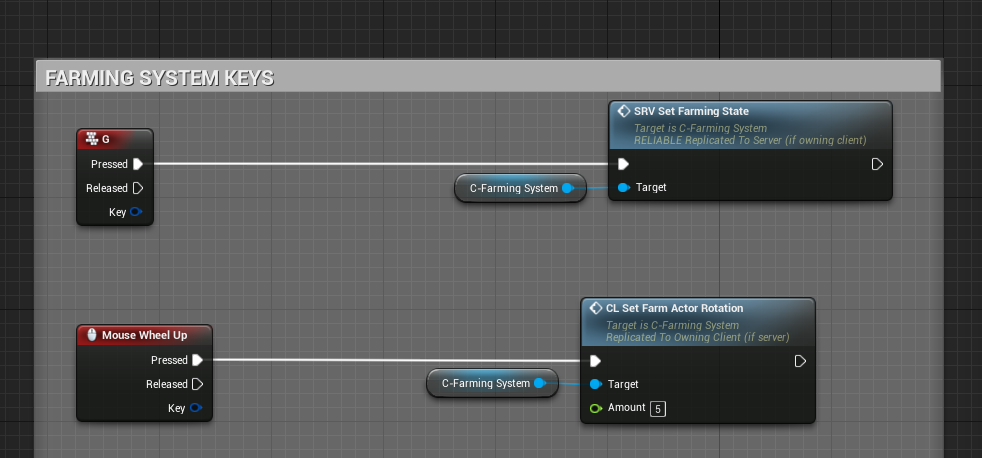
Task: Click SRV Set Farming State output exec pin
Action: [x=877, y=164]
